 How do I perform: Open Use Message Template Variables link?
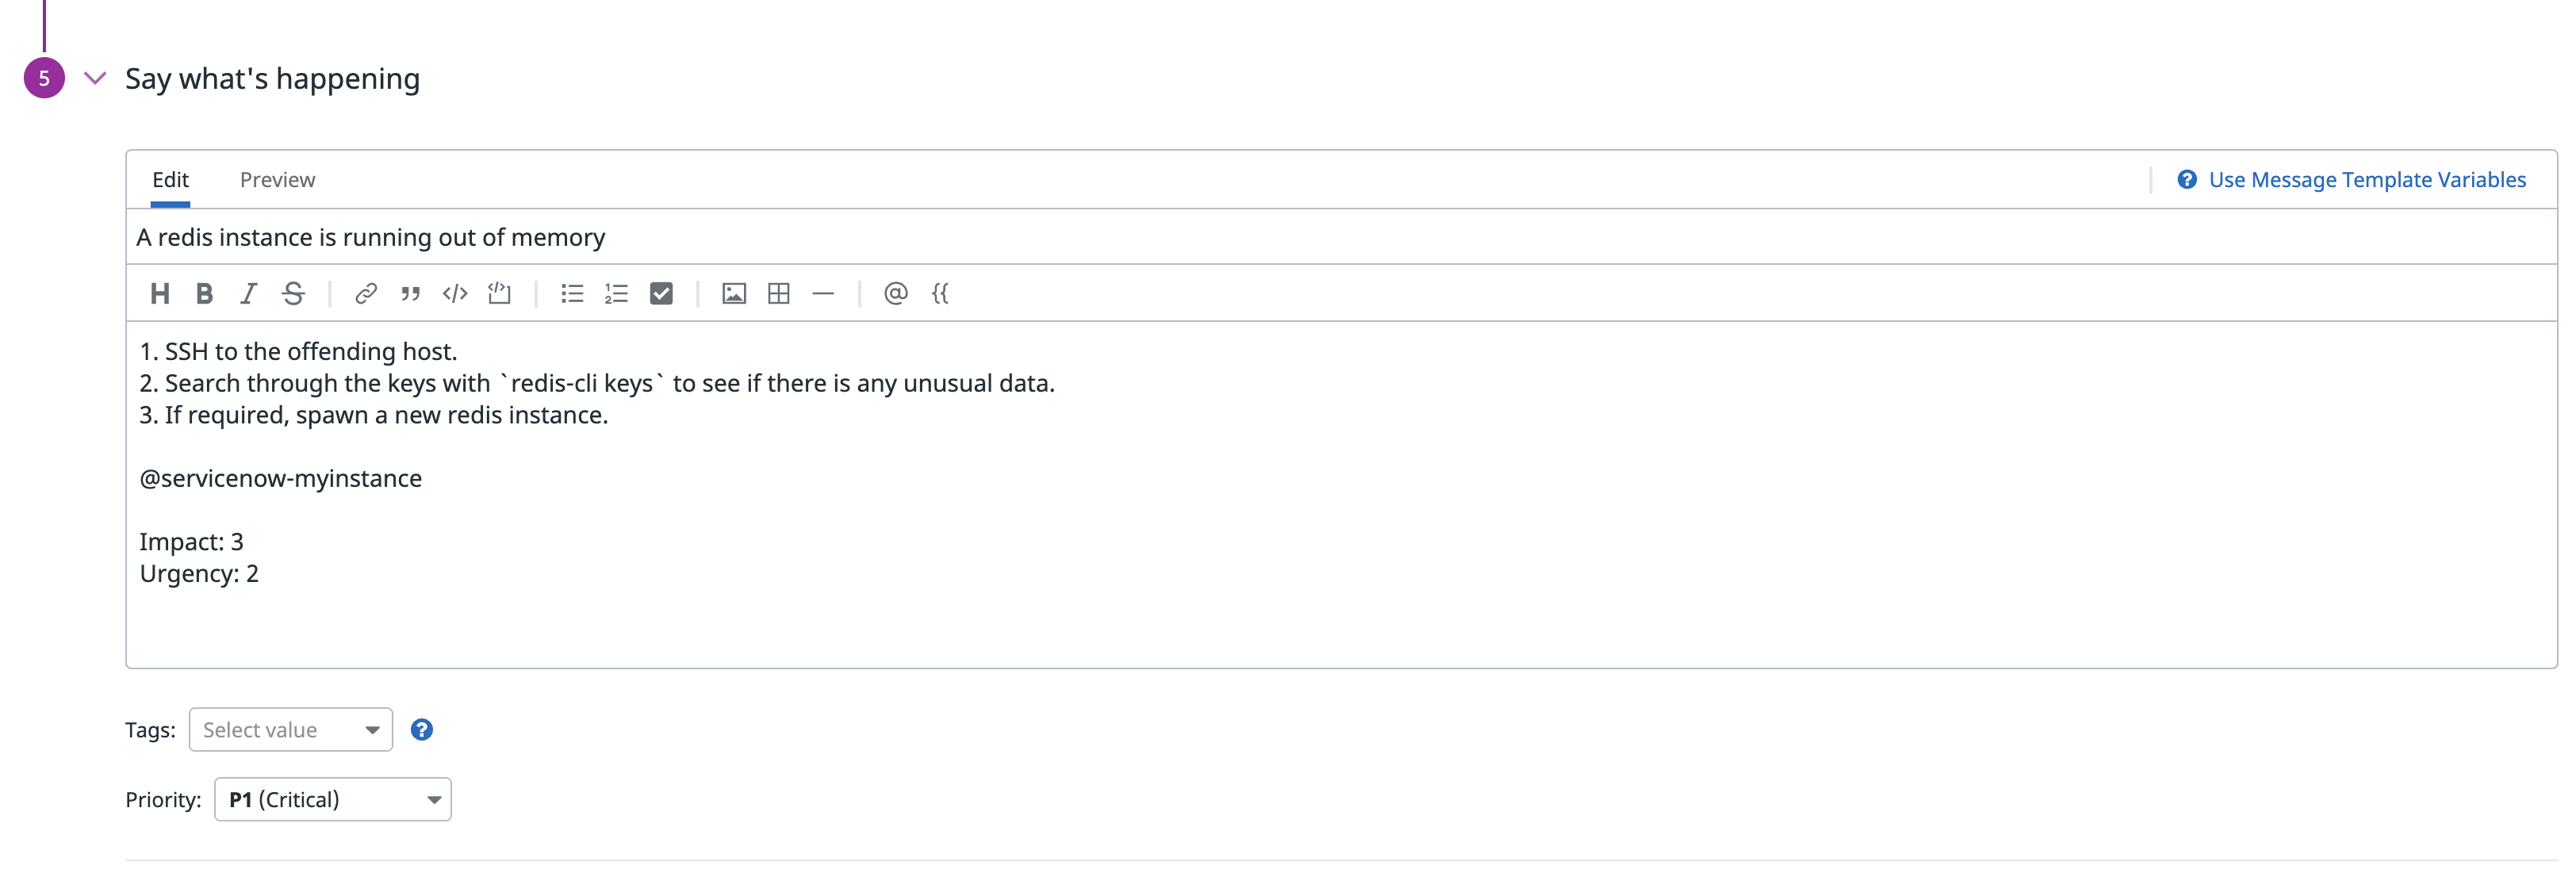coord(2366,180)
